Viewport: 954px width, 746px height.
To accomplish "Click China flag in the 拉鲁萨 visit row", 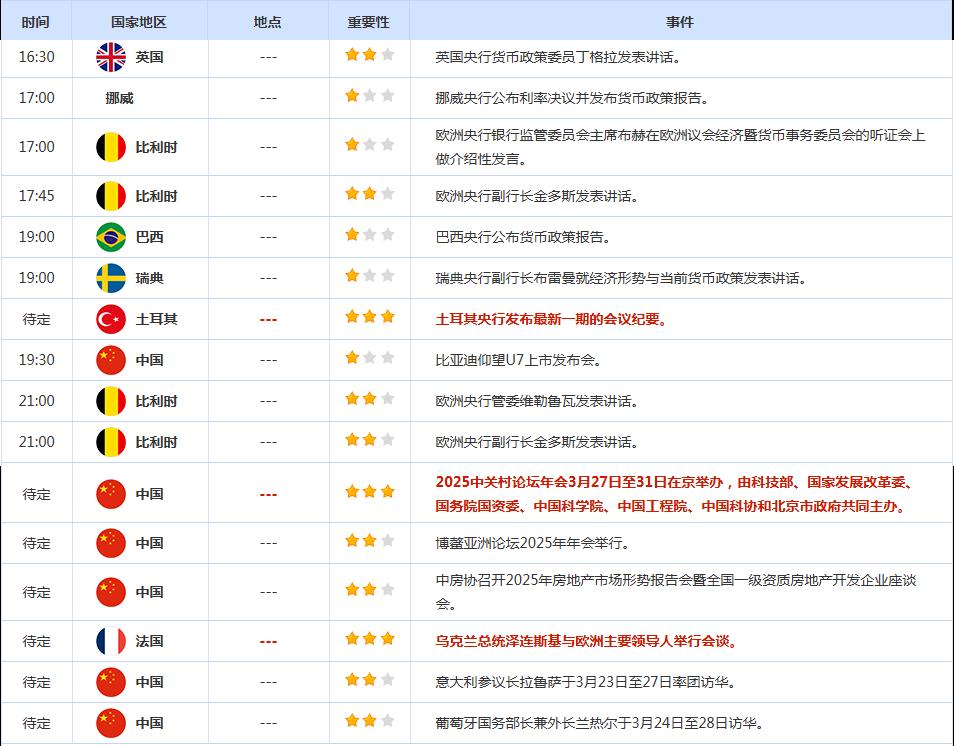I will [111, 682].
